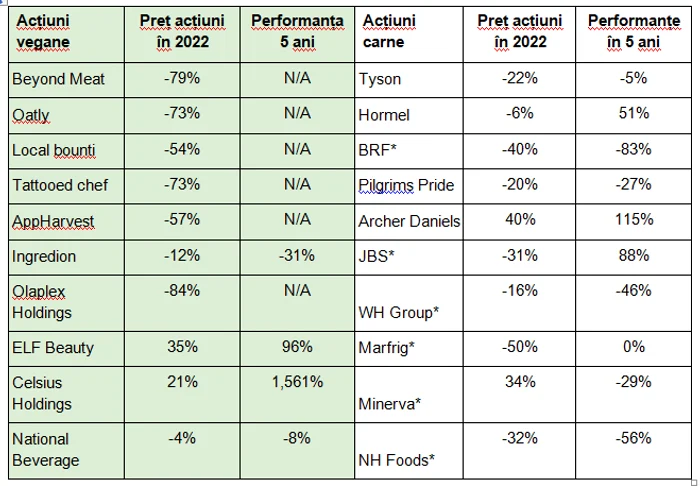
Task: Click the Actiuni carne header cell
Action: [409, 34]
